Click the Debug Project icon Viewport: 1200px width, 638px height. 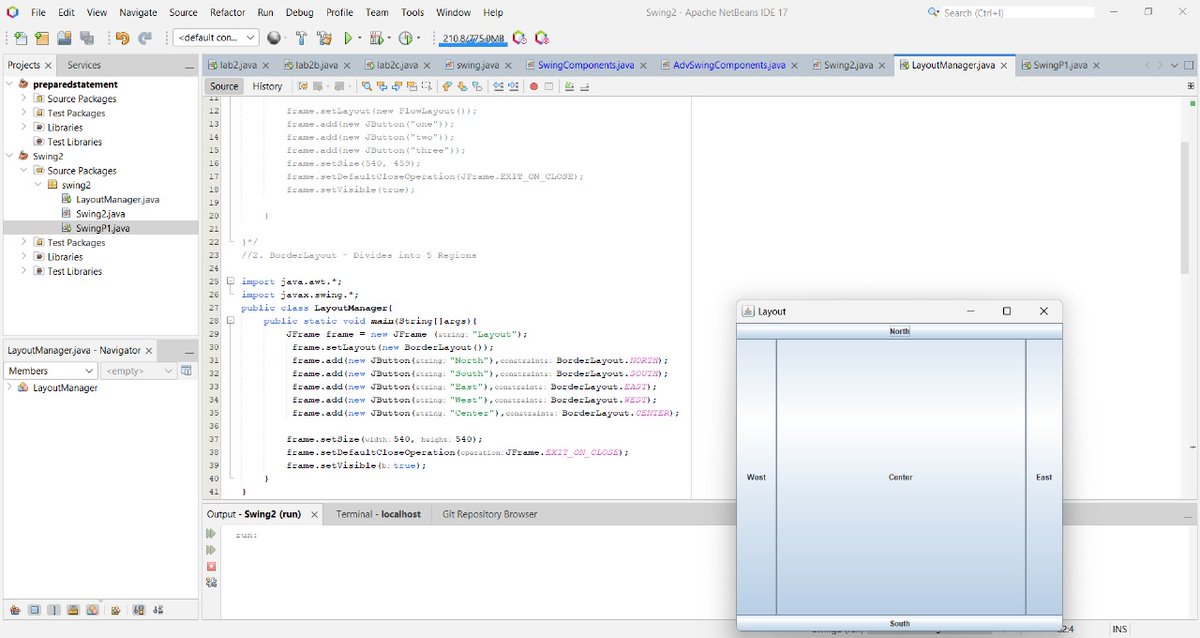tap(376, 38)
